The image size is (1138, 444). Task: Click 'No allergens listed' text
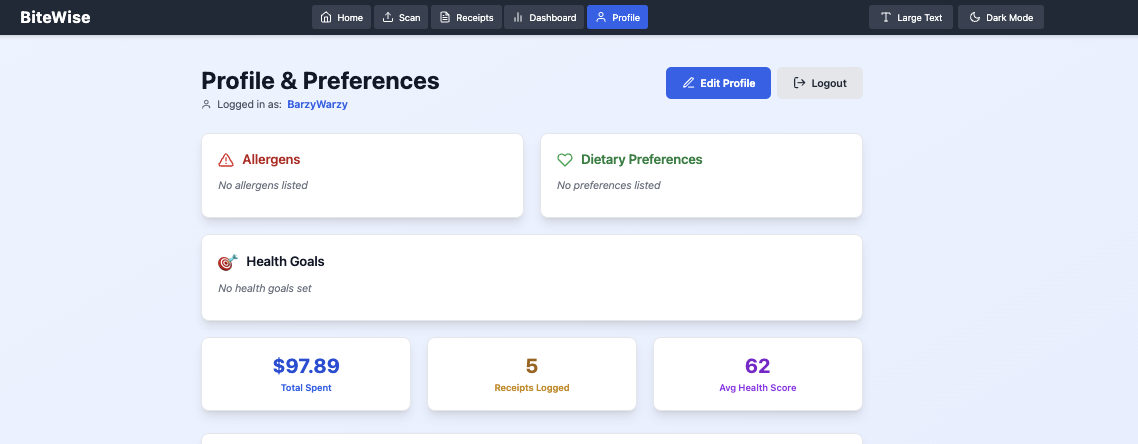[x=263, y=185]
